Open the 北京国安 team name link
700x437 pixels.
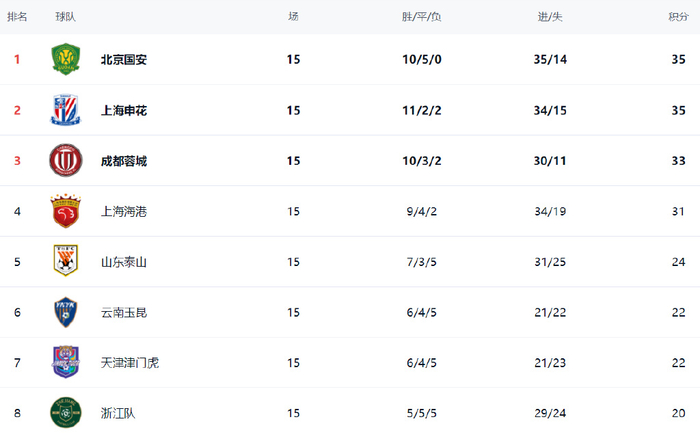pyautogui.click(x=124, y=59)
